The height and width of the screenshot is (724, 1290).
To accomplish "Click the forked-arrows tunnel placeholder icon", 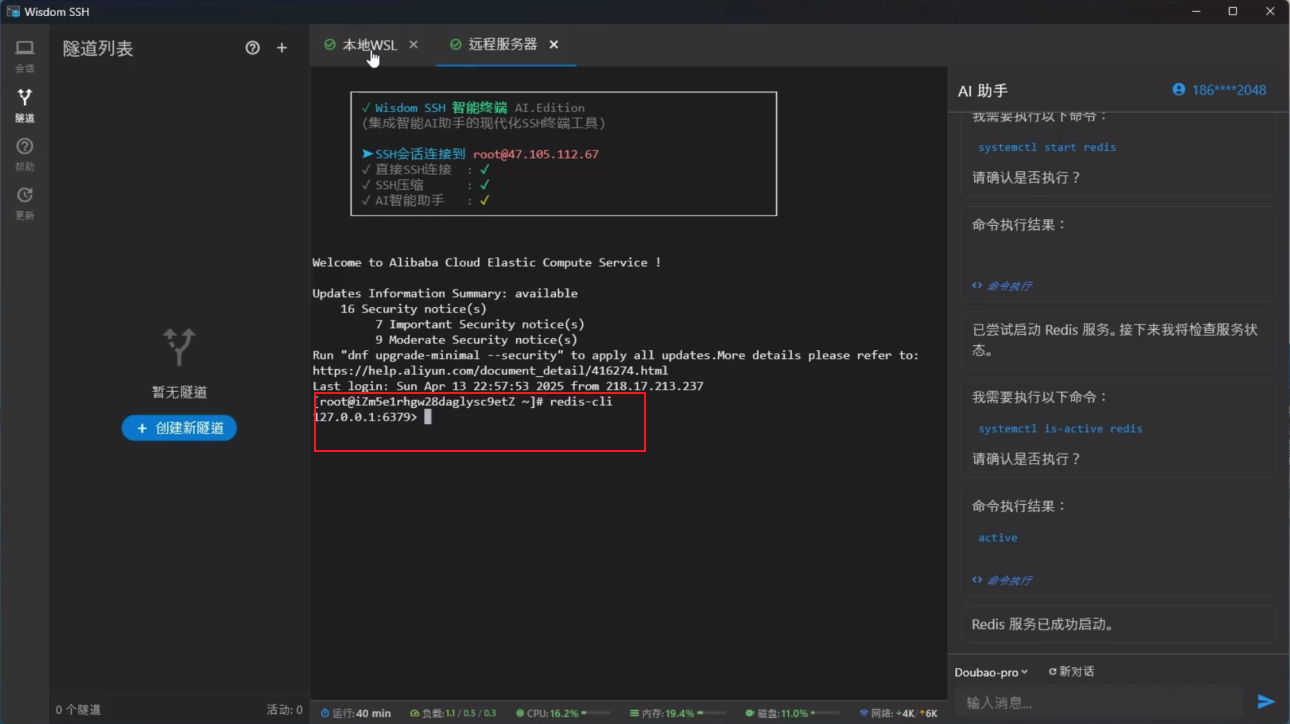I will coord(180,346).
